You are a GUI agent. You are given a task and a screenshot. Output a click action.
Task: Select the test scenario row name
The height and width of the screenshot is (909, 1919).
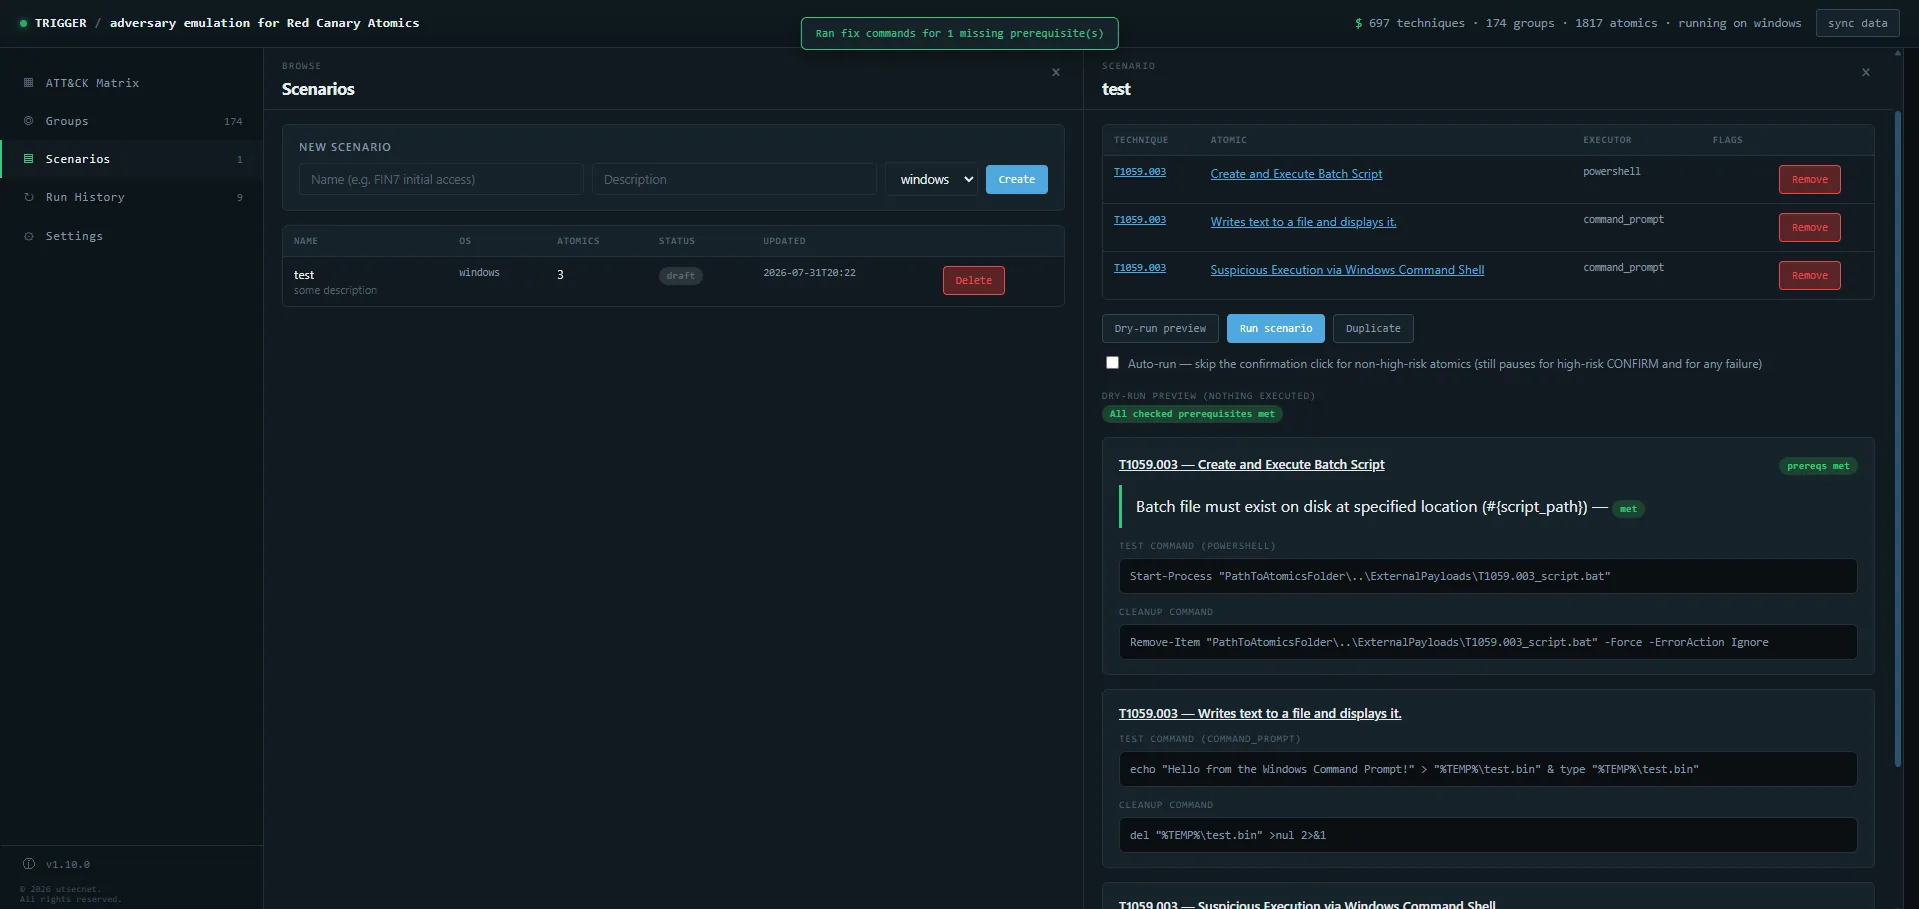[x=304, y=275]
